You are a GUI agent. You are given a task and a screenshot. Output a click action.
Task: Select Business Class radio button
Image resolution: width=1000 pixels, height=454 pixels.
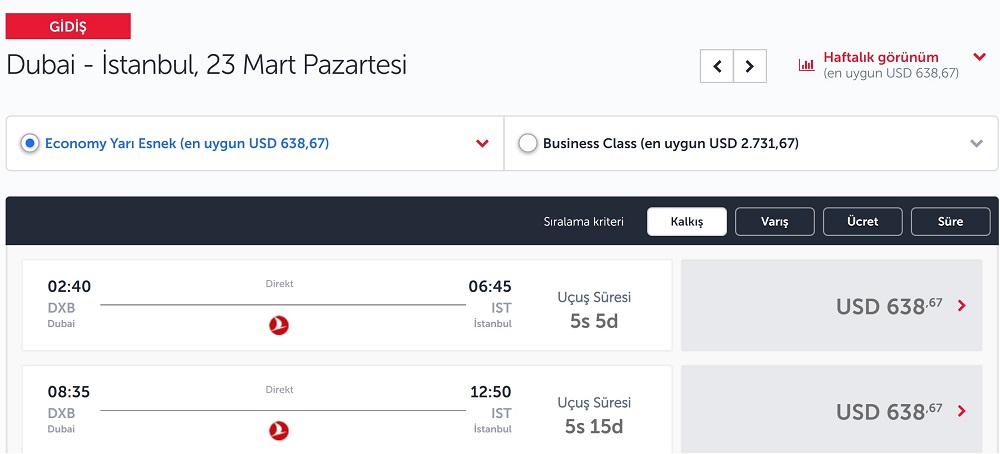tap(527, 143)
